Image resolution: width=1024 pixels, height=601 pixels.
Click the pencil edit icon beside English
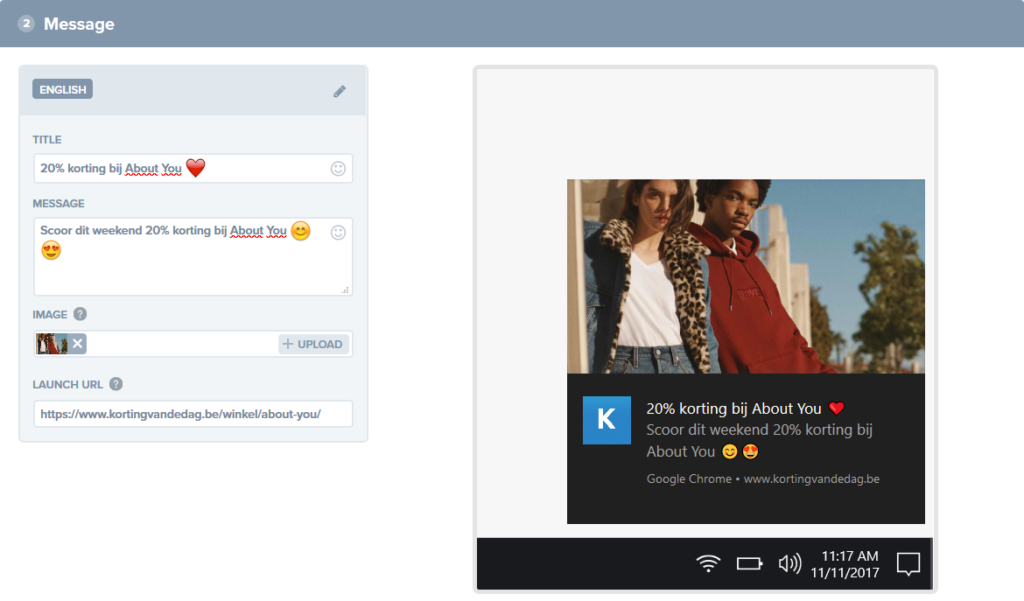(x=340, y=91)
